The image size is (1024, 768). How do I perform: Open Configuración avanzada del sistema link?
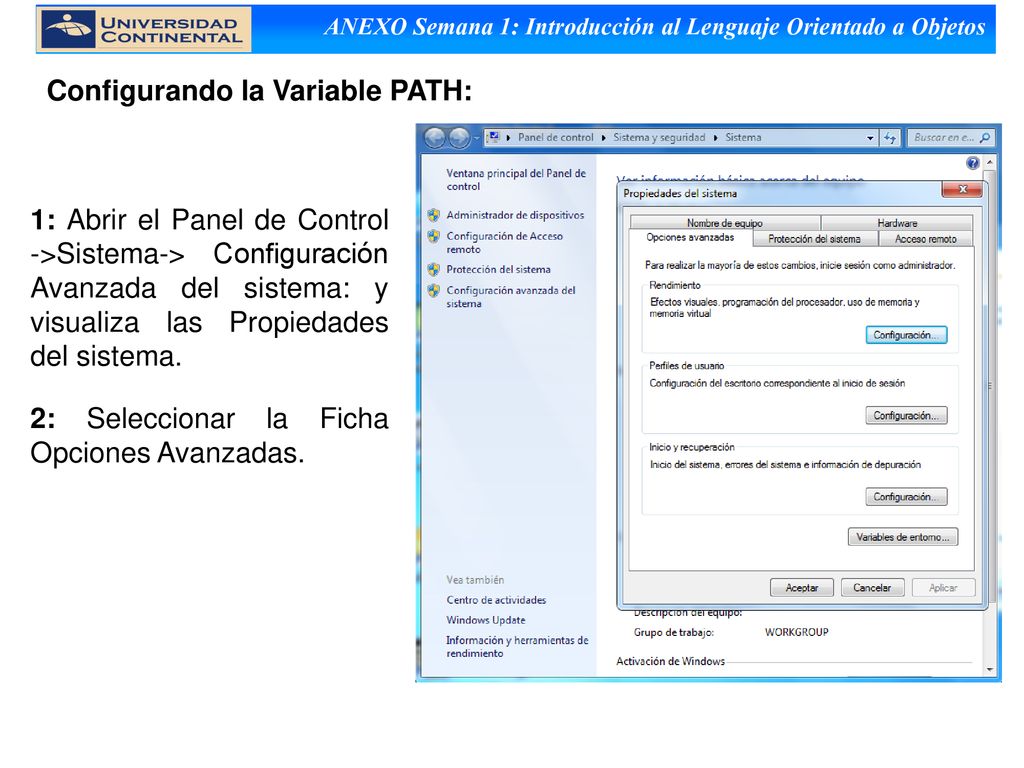click(511, 296)
